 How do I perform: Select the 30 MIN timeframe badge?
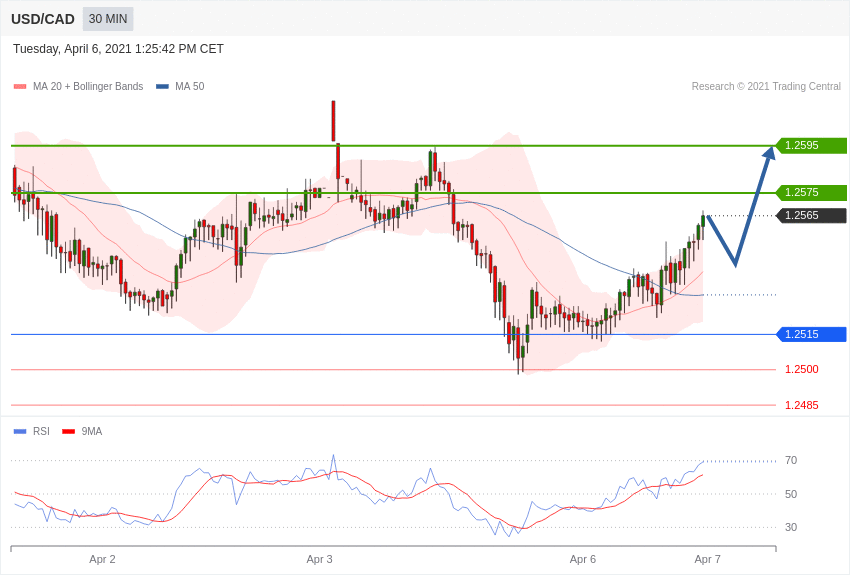tap(108, 19)
